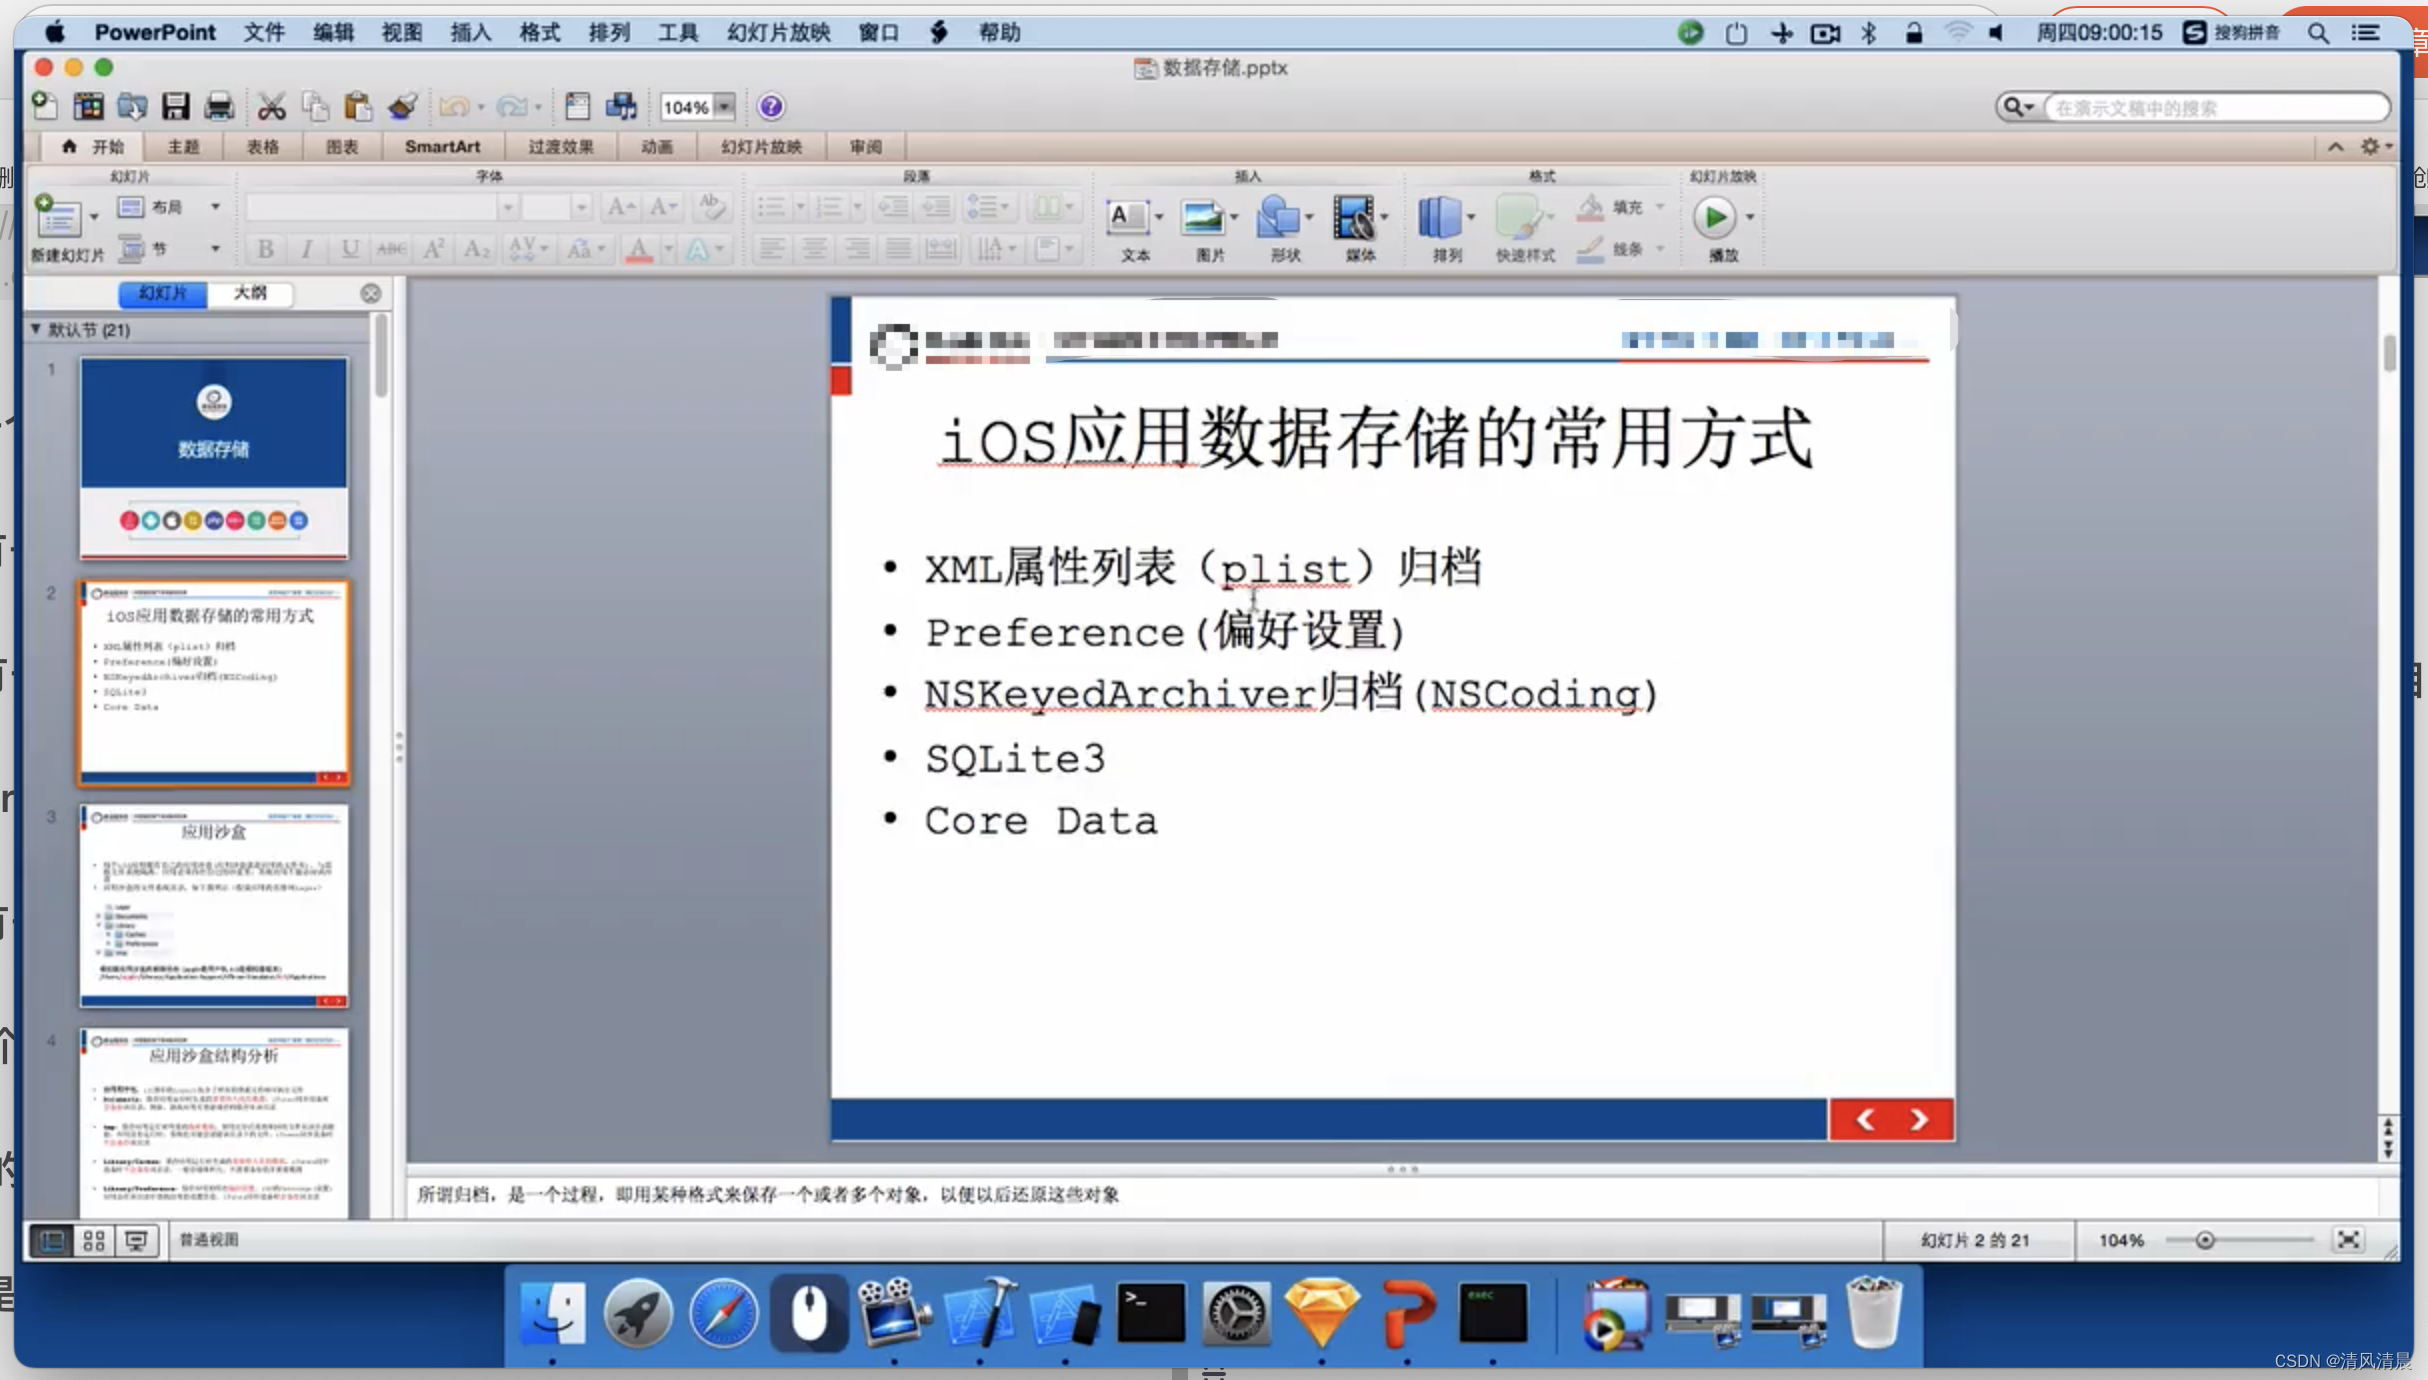This screenshot has width=2428, height=1380.
Task: Open the 插入 menu
Action: [470, 32]
